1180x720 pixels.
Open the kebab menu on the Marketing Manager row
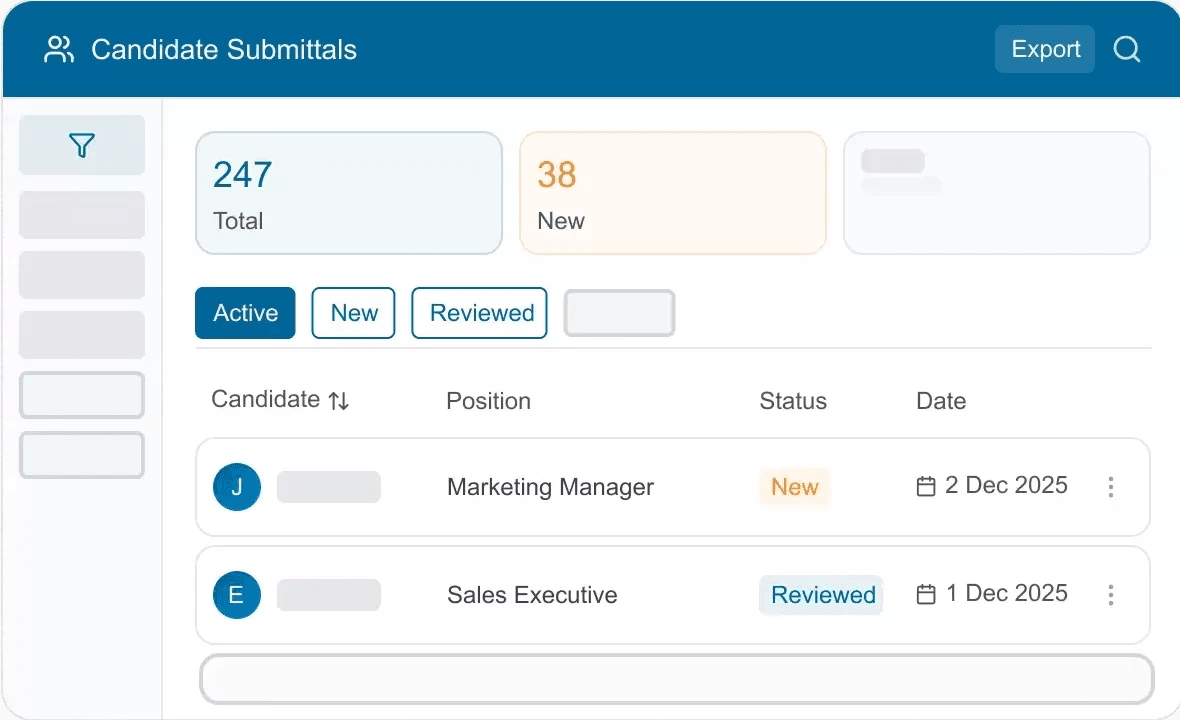1111,487
